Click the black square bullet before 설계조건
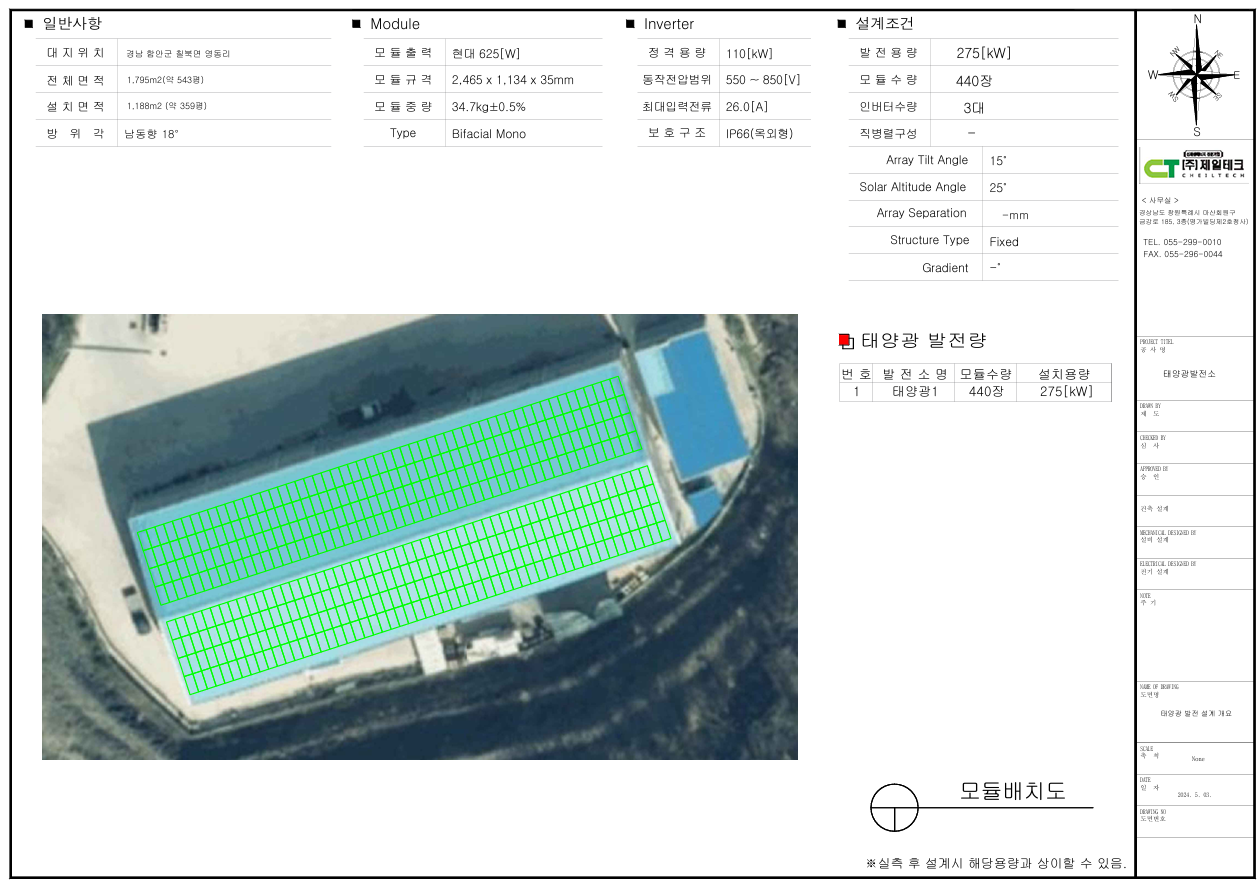The image size is (1260, 889). [841, 24]
